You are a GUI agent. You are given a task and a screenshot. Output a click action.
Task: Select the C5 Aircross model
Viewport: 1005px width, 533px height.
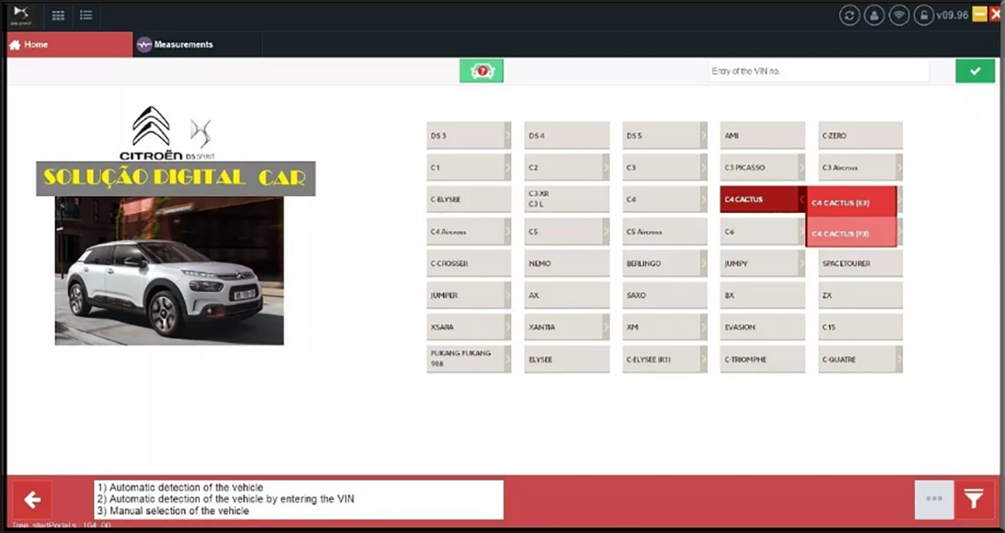(x=665, y=231)
